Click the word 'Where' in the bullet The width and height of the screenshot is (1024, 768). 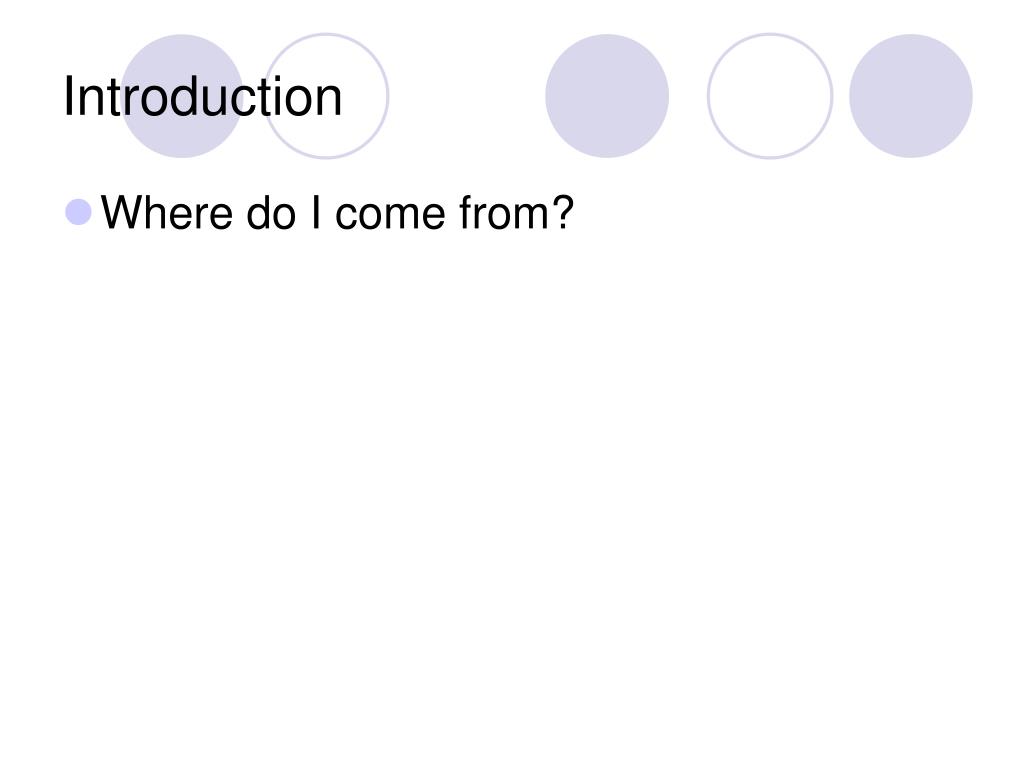tap(167, 213)
